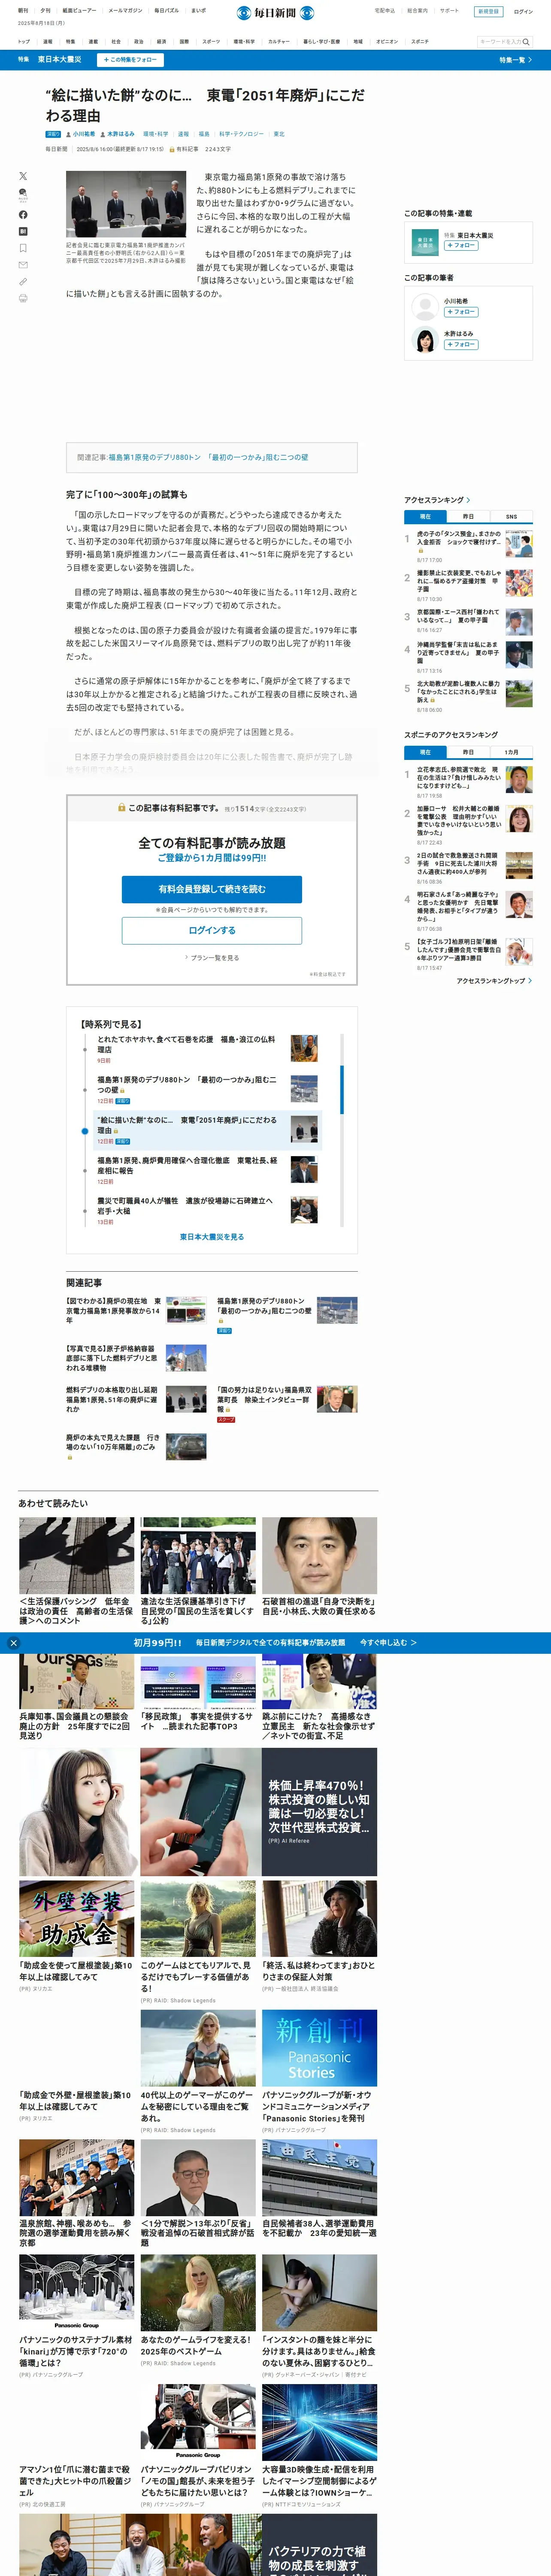Click the 福島 article tag
Viewport: 551px width, 2576px height.
(x=204, y=134)
